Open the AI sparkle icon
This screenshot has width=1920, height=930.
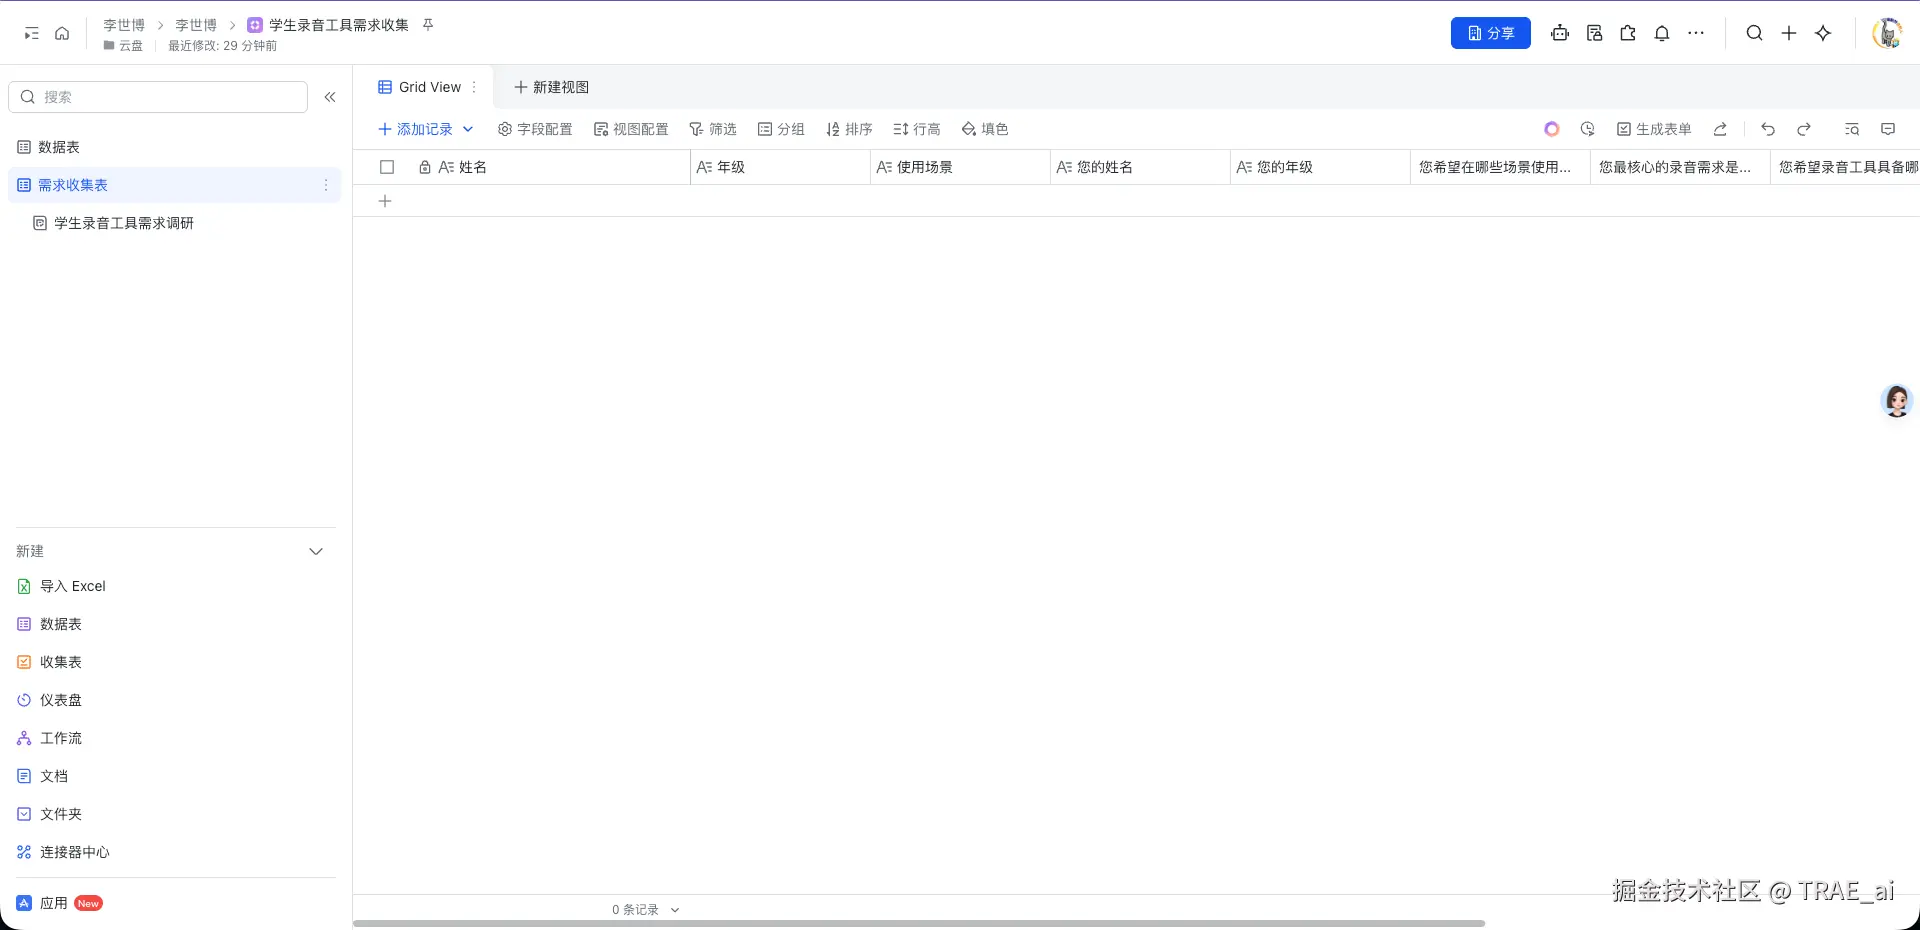(x=1823, y=33)
